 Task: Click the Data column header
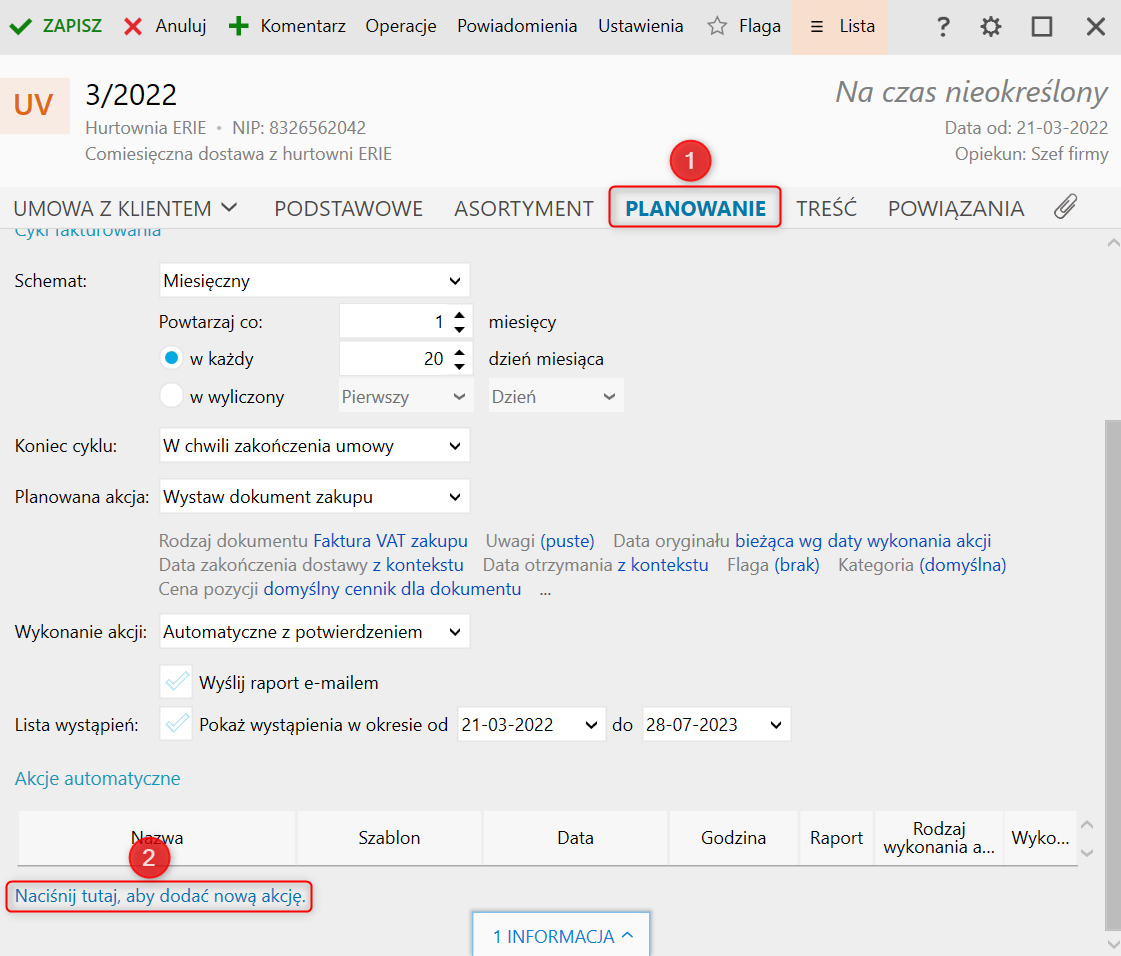pos(576,838)
